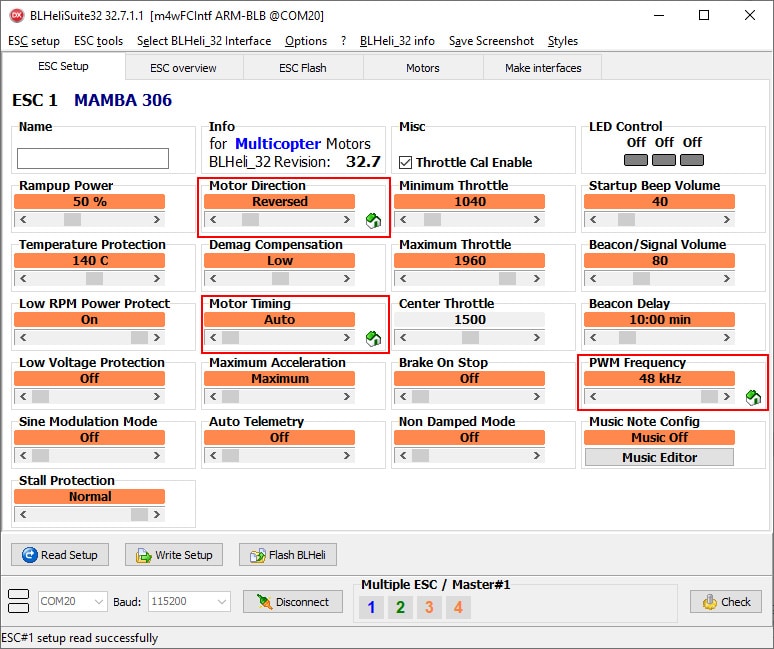
Task: Reset Motor Direction to default icon
Action: click(373, 221)
